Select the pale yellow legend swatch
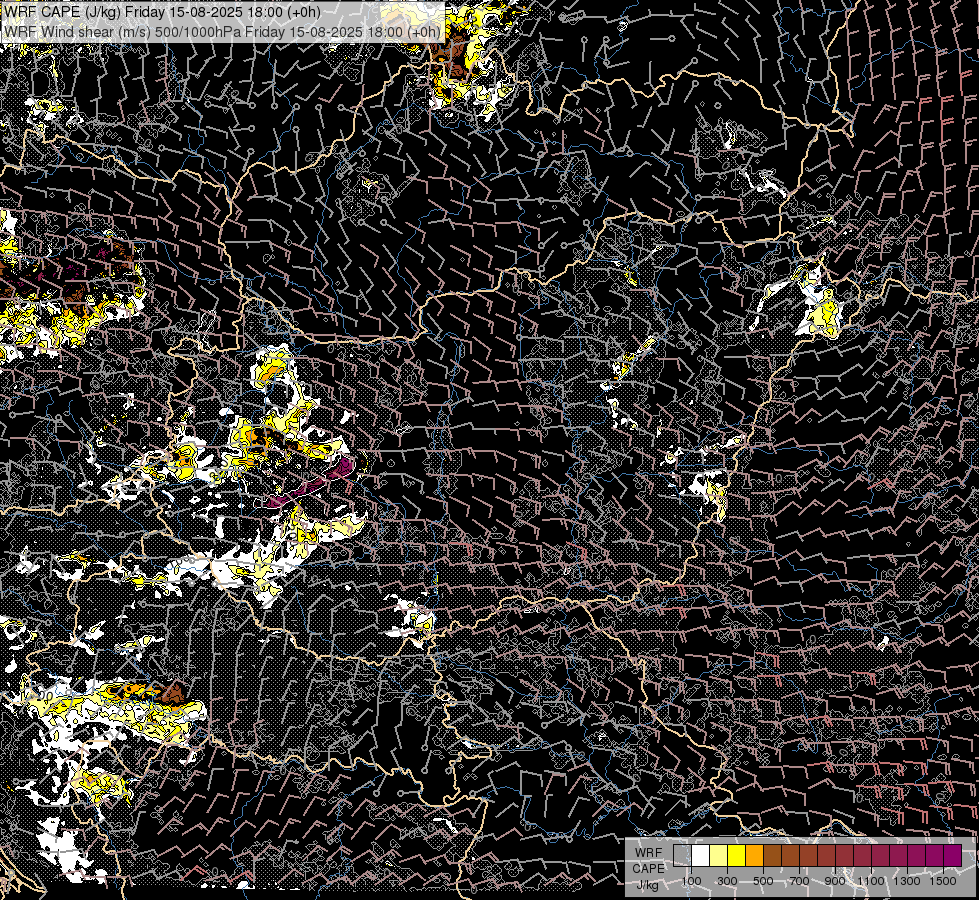Image resolution: width=979 pixels, height=900 pixels. pos(719,855)
